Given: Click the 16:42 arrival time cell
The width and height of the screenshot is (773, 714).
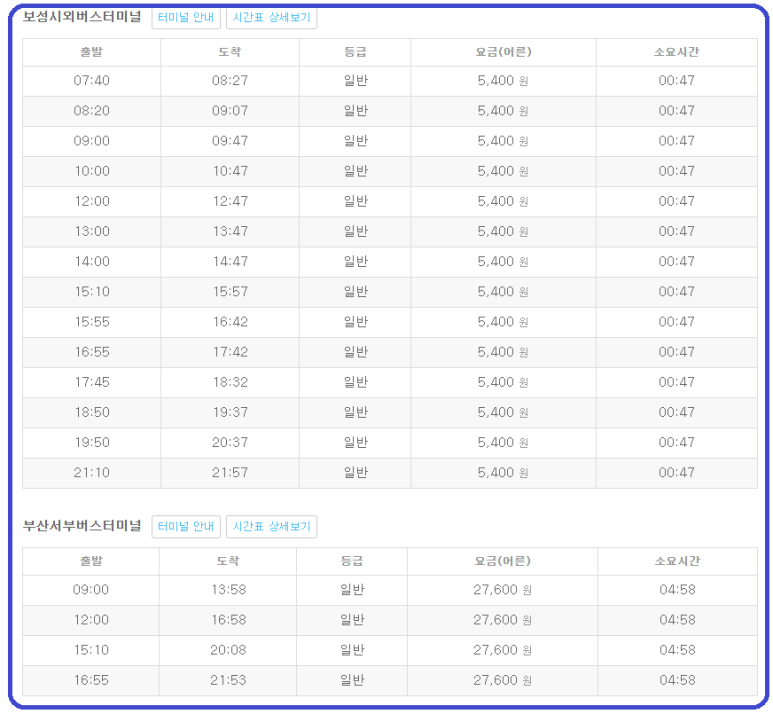Looking at the screenshot, I should pos(230,322).
